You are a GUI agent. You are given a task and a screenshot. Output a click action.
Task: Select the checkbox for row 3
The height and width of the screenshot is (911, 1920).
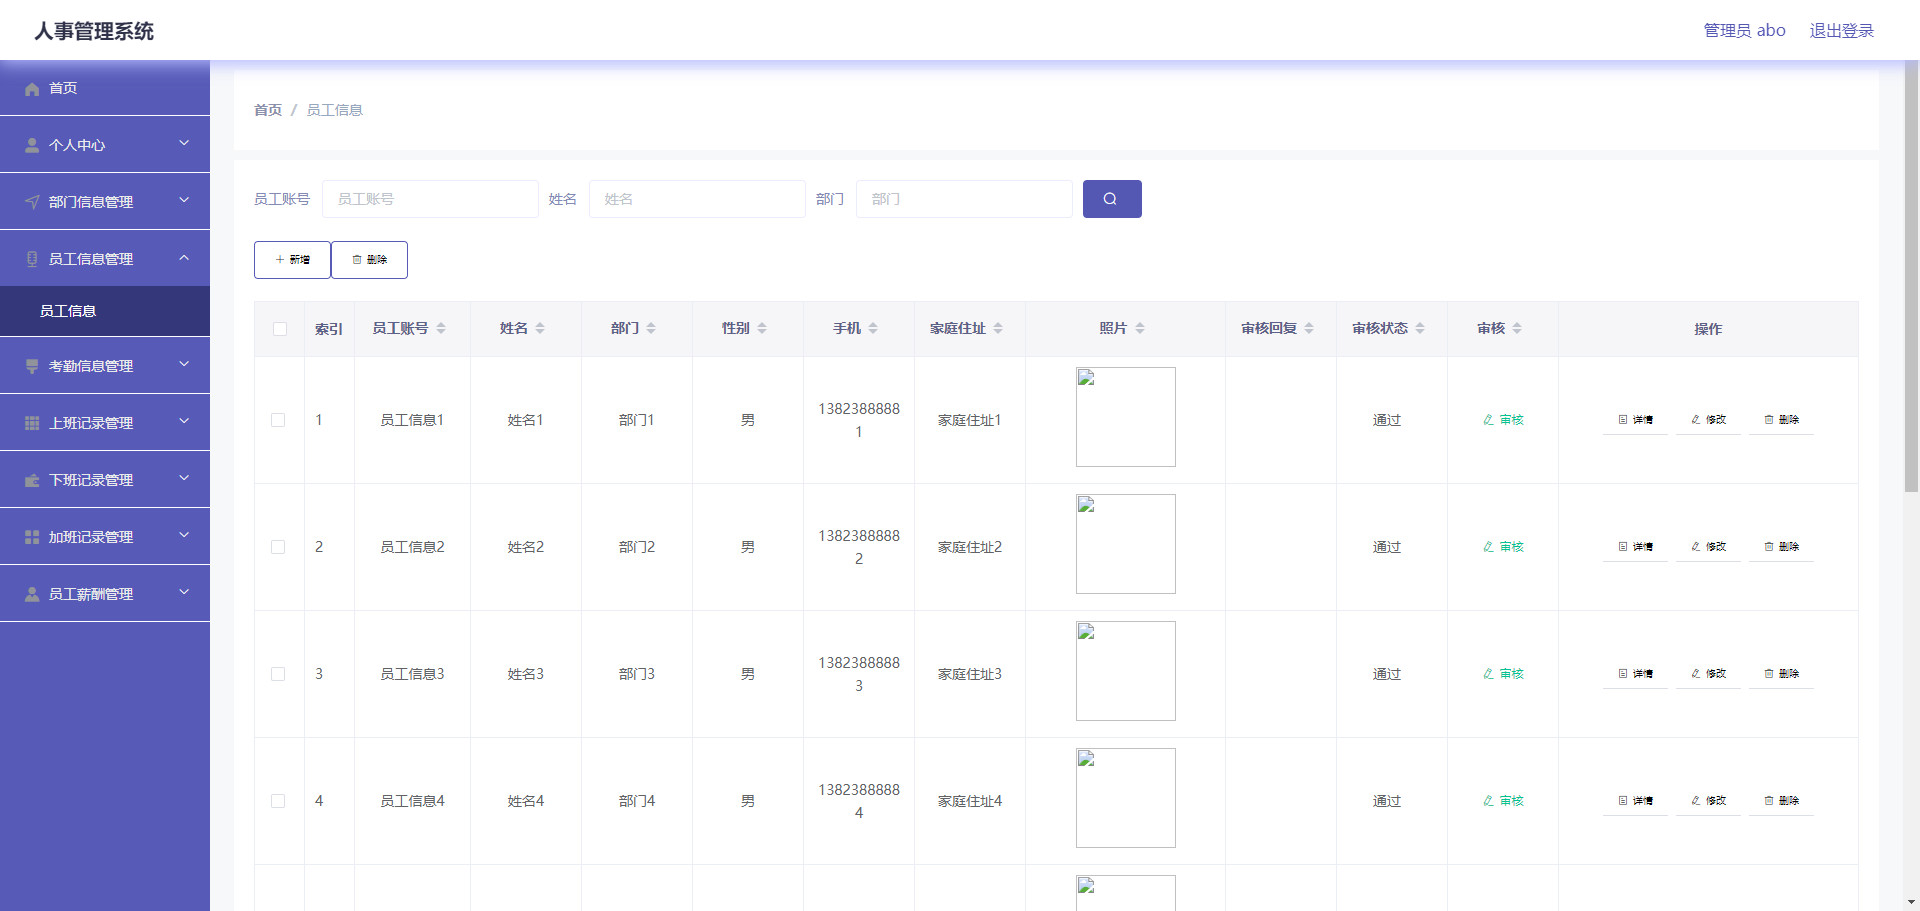pos(278,674)
